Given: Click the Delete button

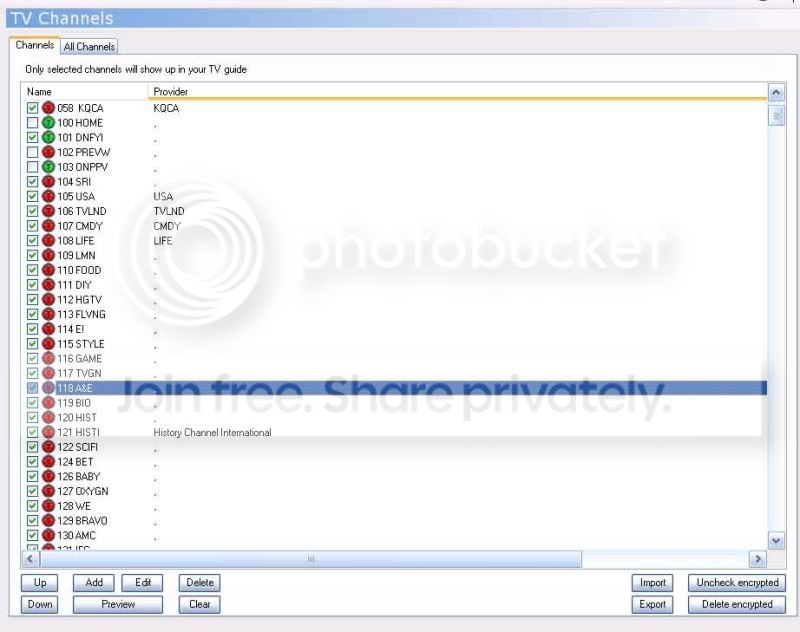Looking at the screenshot, I should click(199, 583).
